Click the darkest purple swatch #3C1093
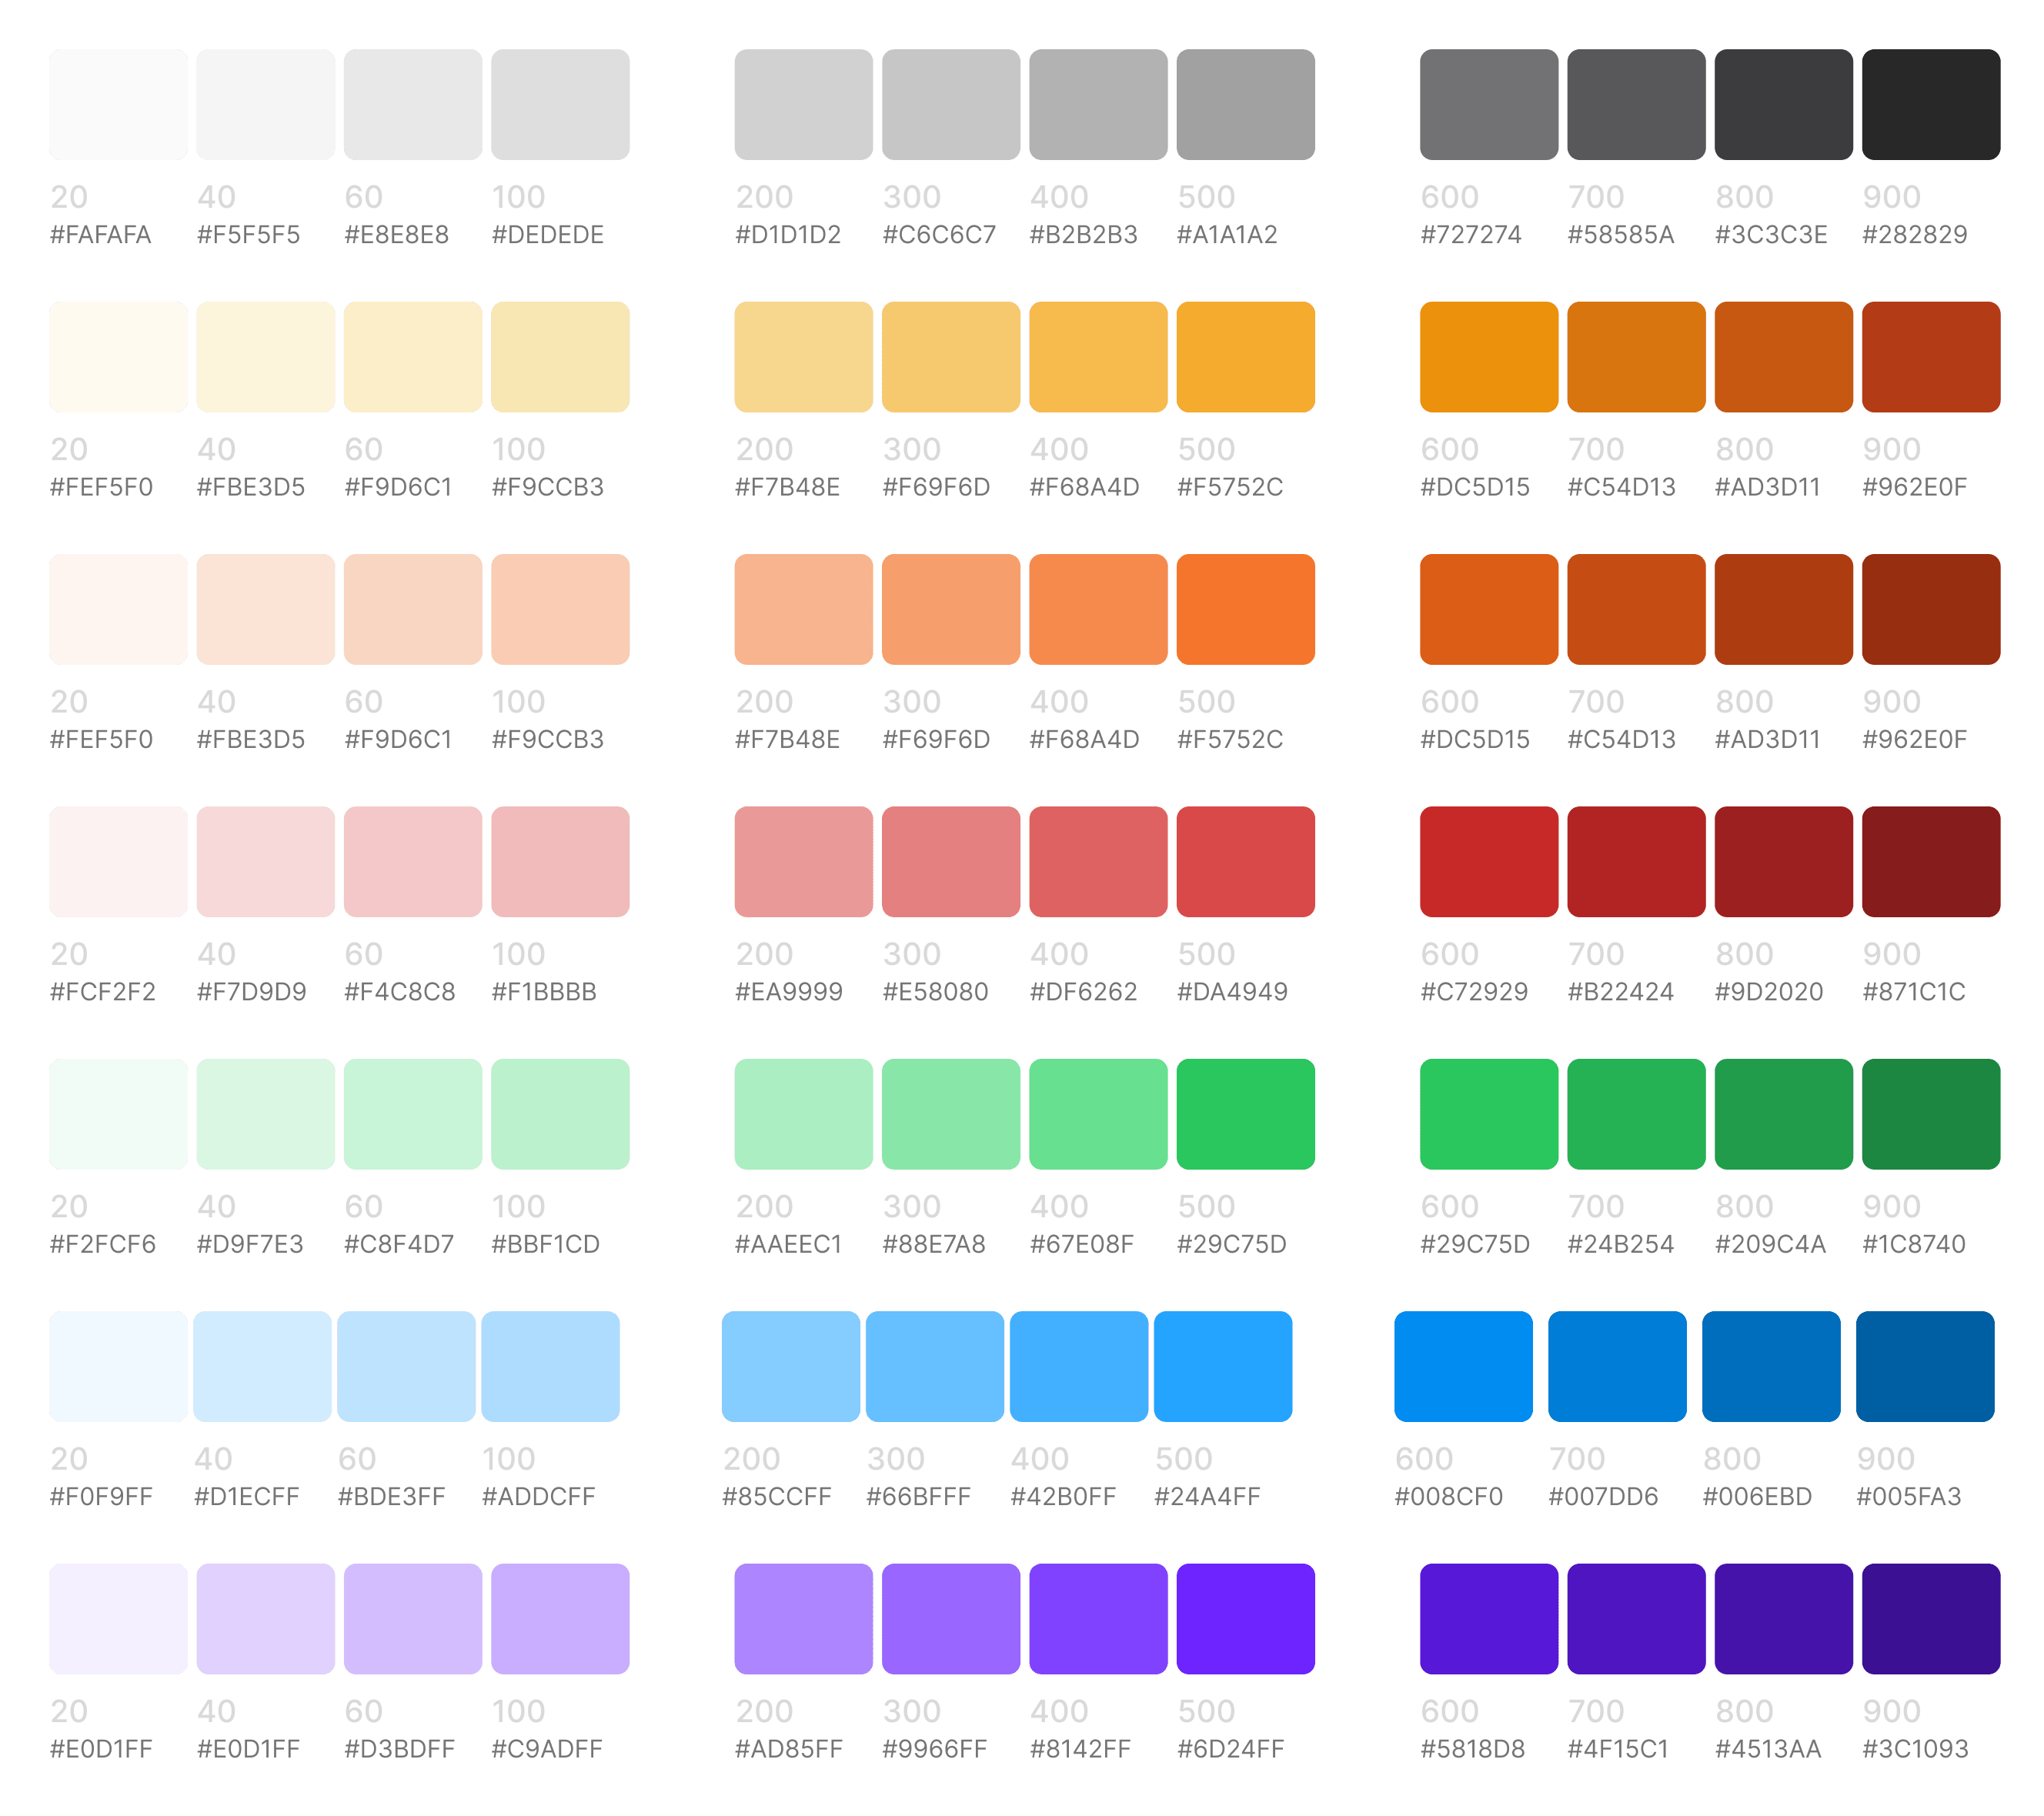This screenshot has height=1816, width=2044. click(x=1931, y=1619)
